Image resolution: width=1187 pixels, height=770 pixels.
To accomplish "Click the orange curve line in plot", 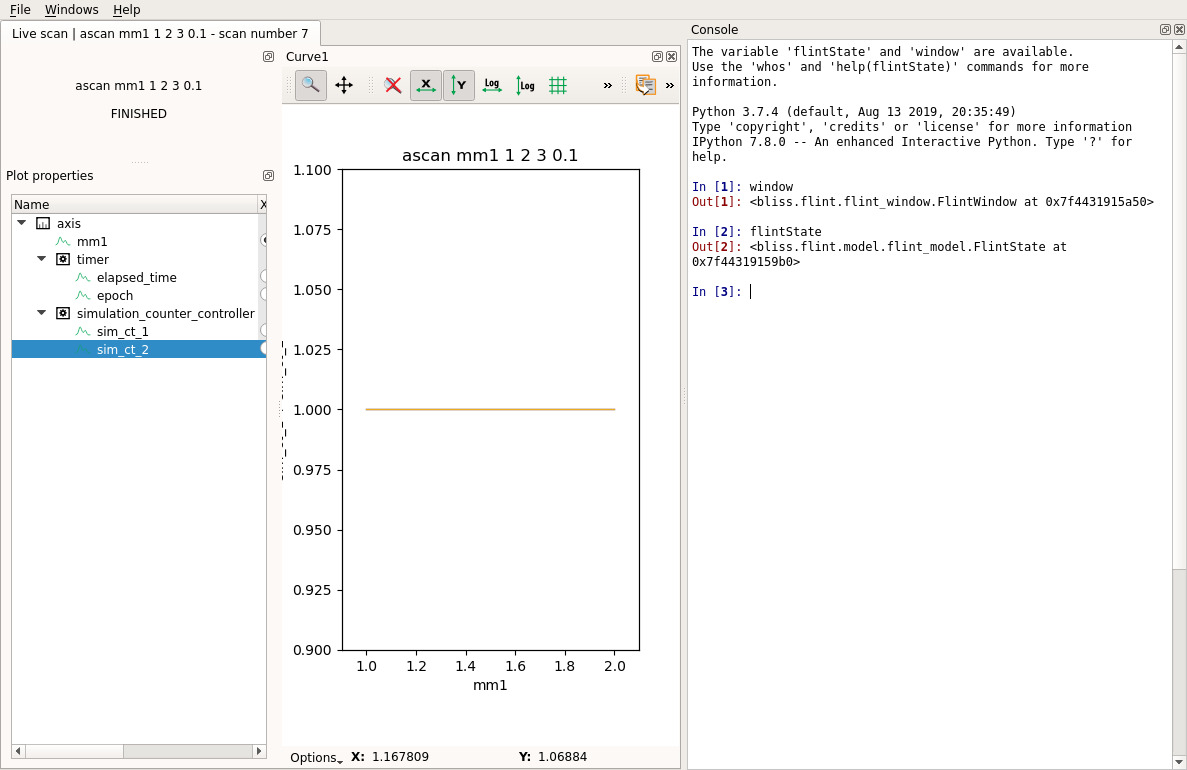I will tap(491, 410).
